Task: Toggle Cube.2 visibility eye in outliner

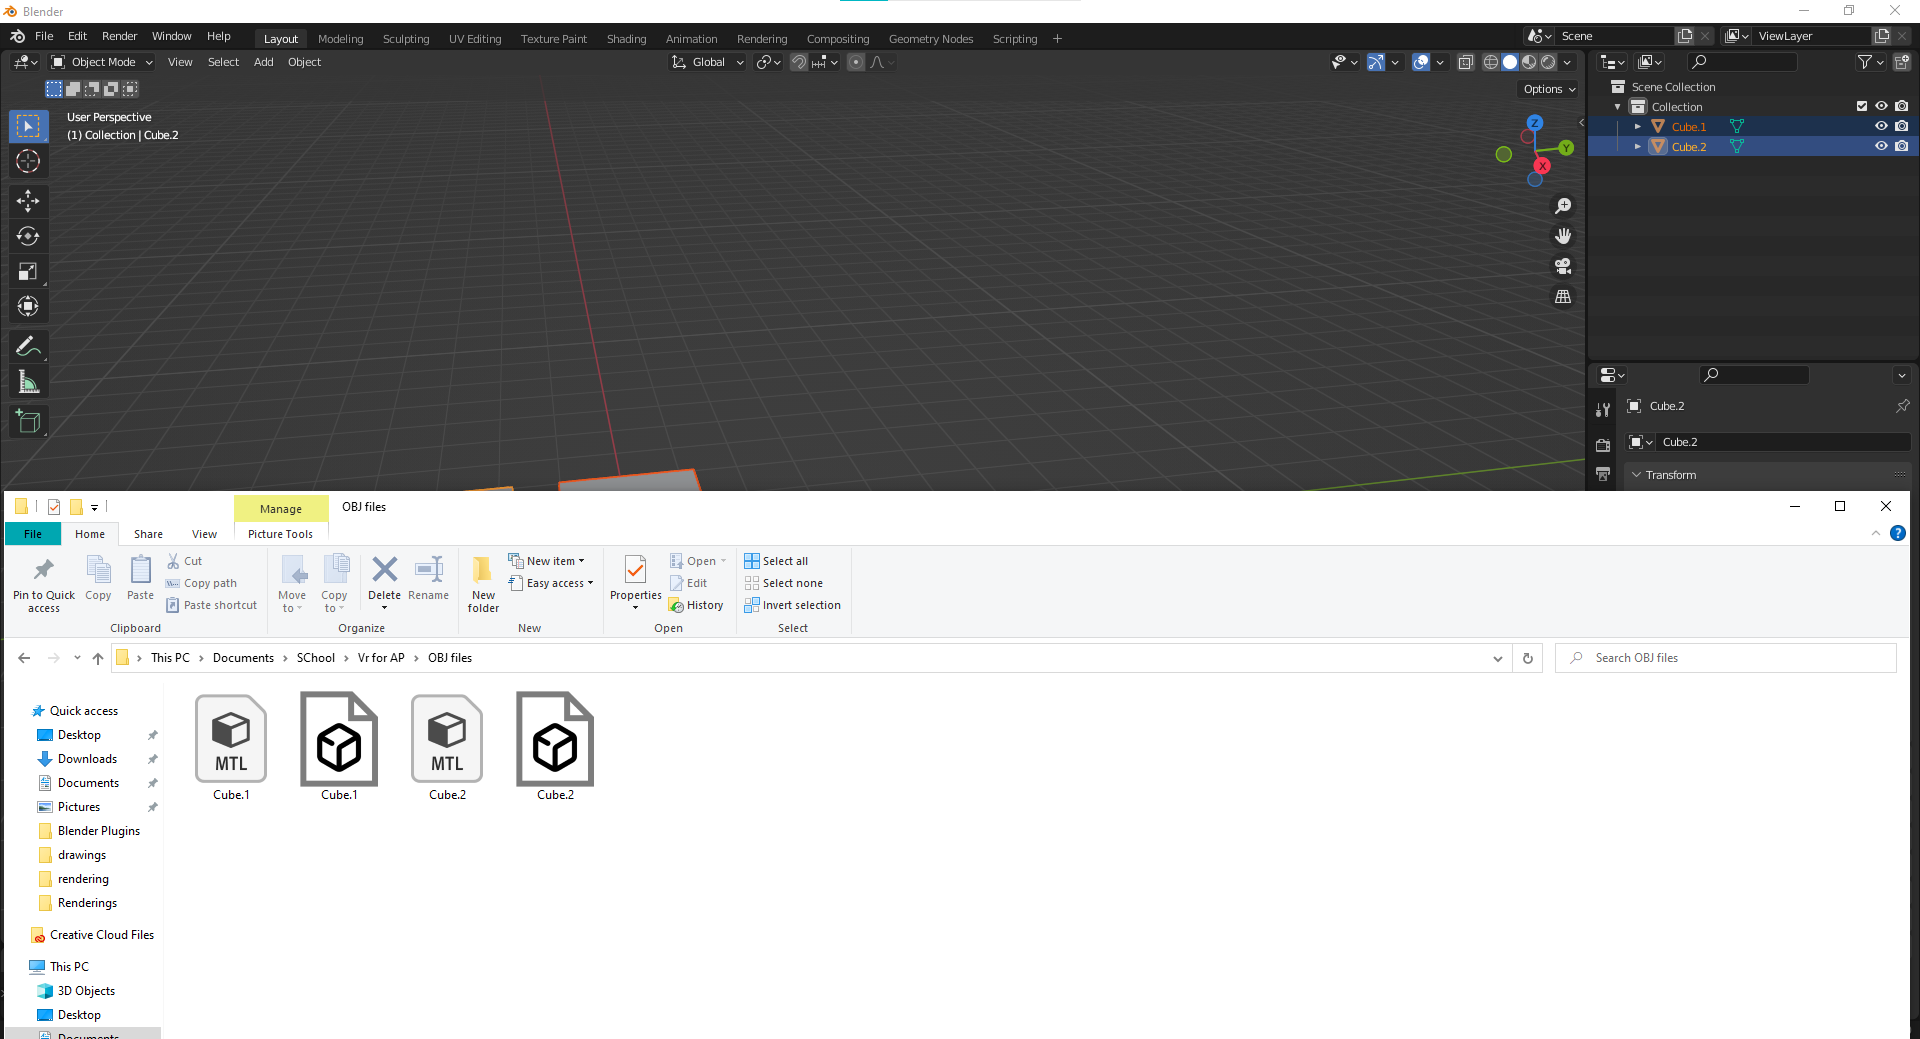Action: coord(1881,146)
